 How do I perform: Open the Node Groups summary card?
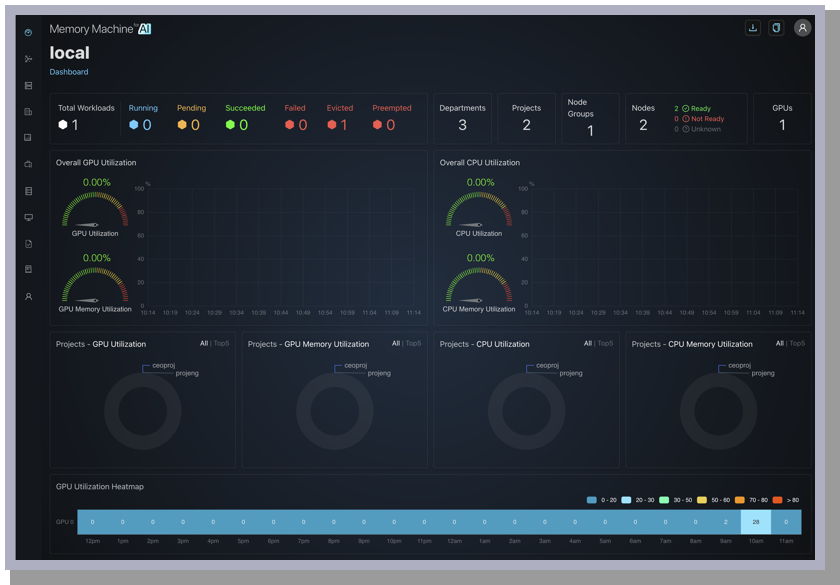pos(589,118)
